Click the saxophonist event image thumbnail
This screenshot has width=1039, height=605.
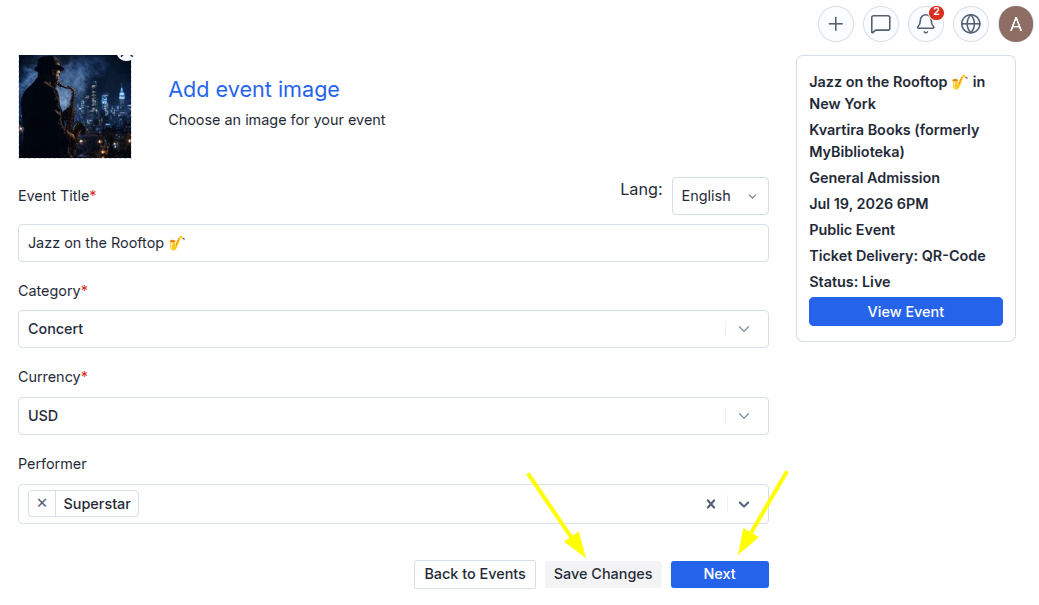point(75,107)
